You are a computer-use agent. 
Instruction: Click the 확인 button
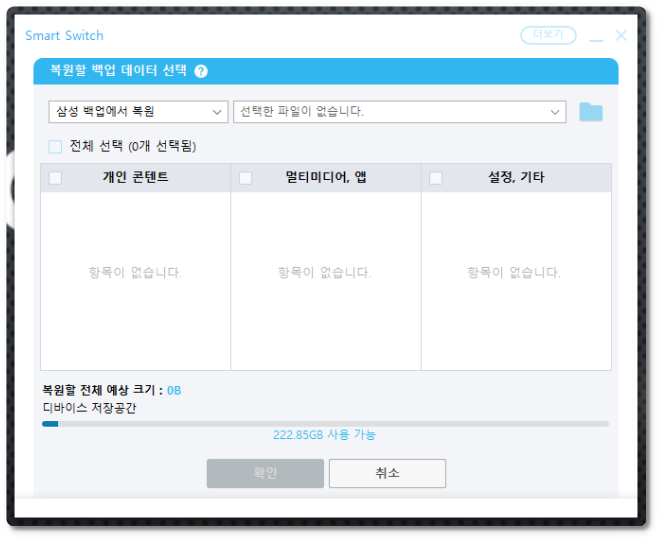tap(265, 473)
